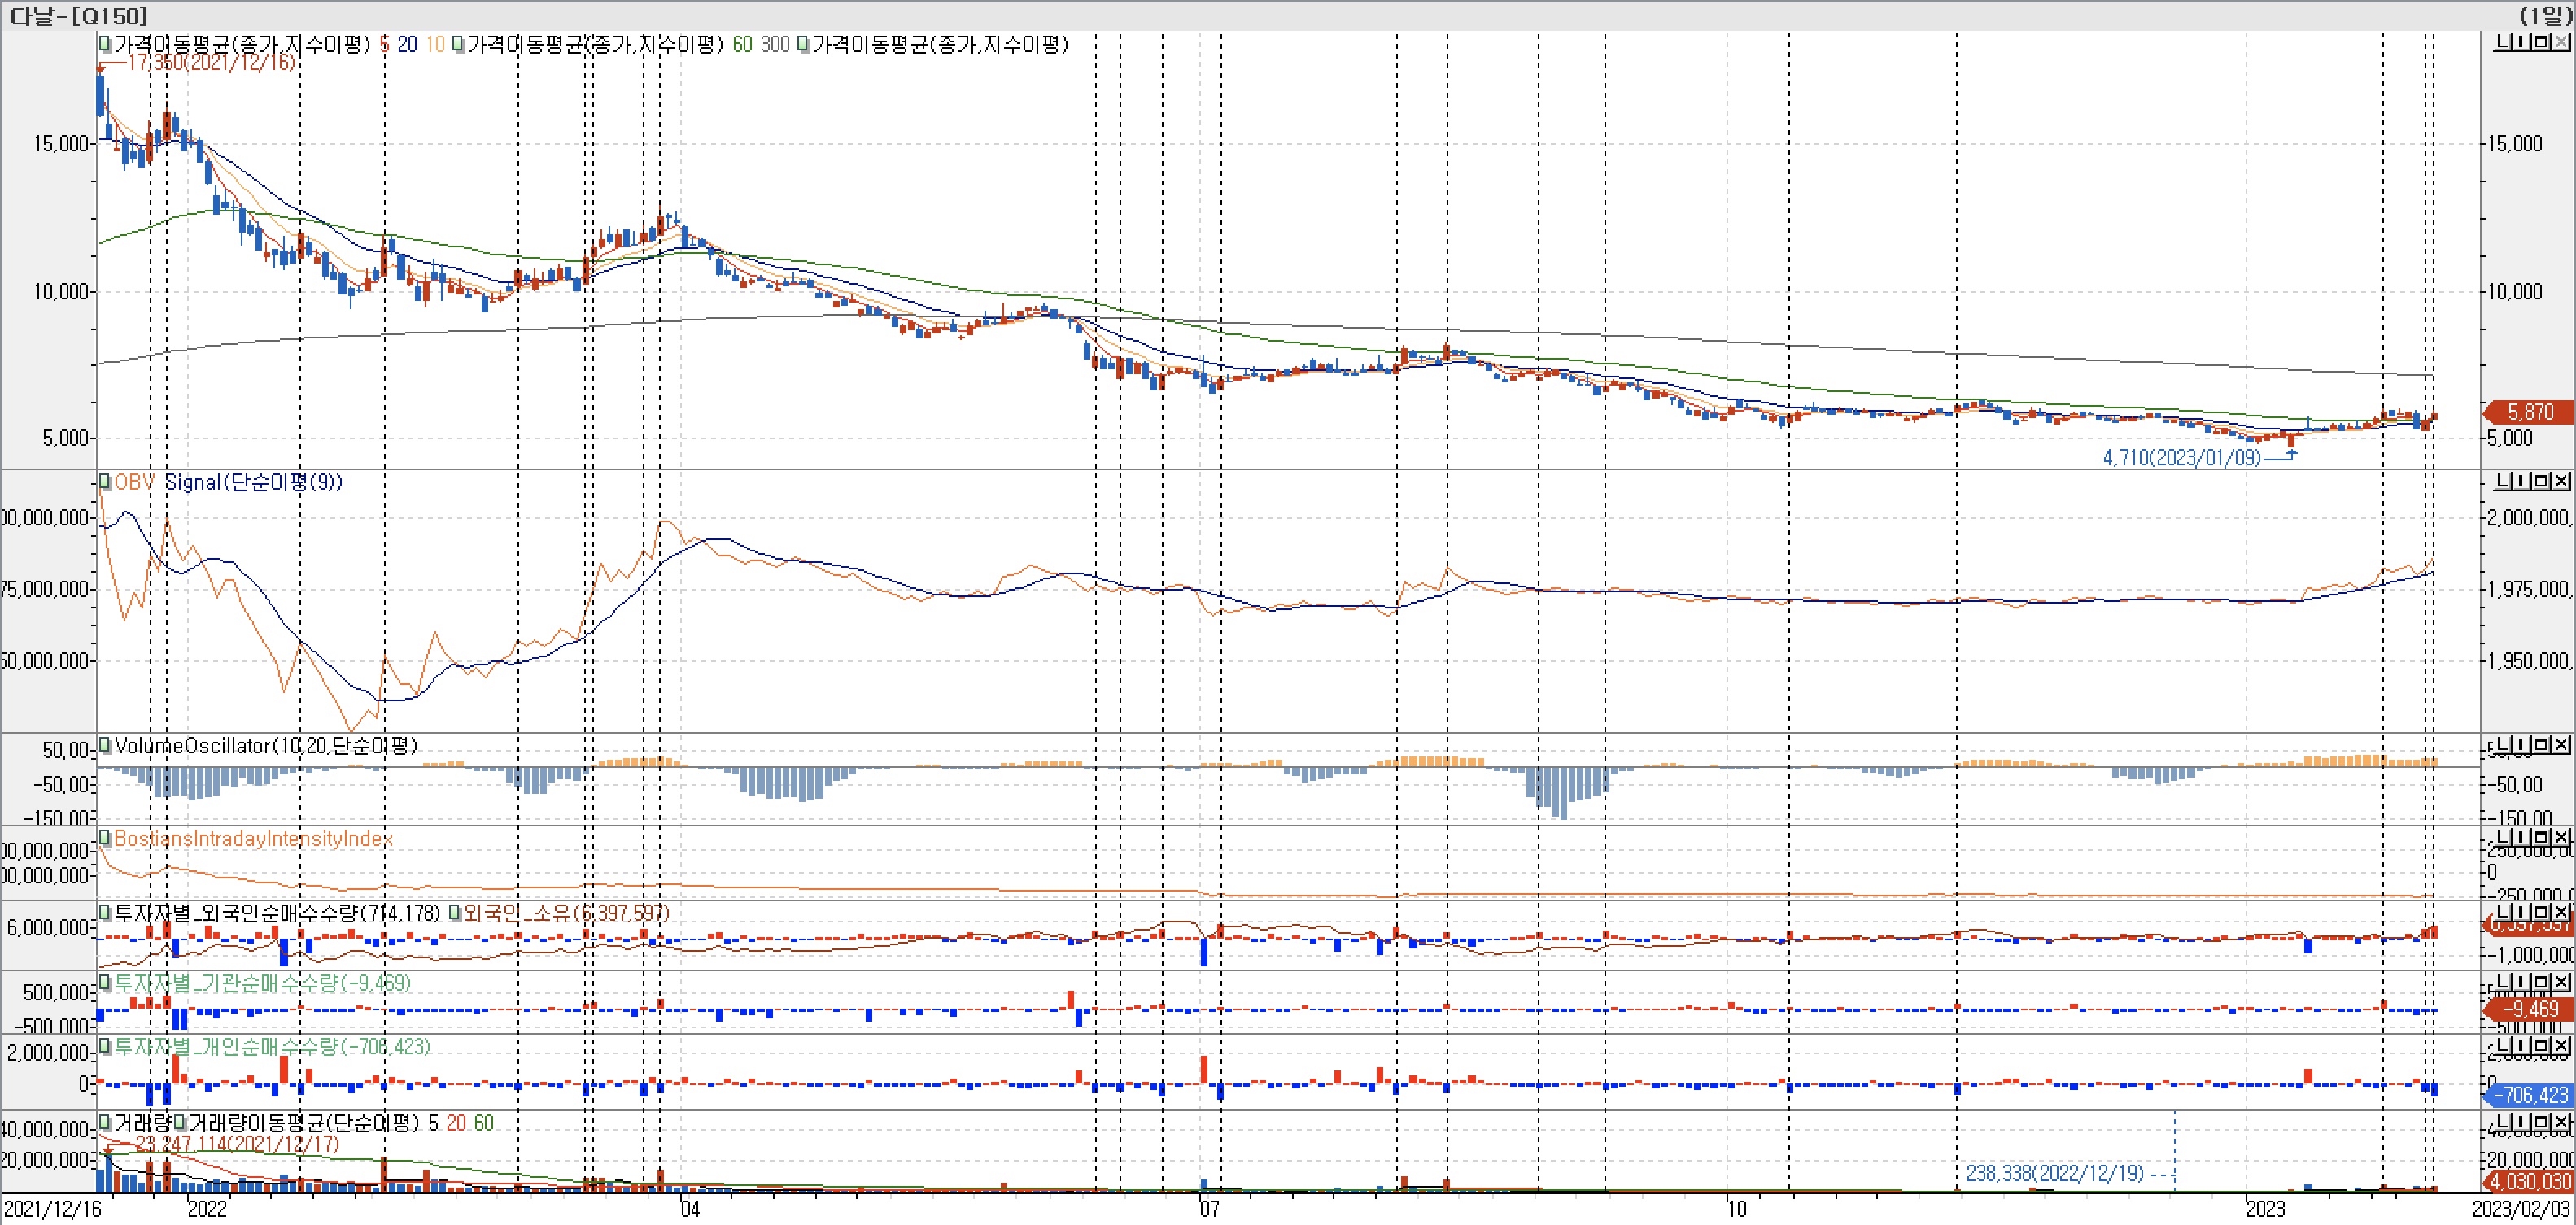Click the price panel's L-shaped collapse icon
2576x1225 pixels.
coord(2502,42)
